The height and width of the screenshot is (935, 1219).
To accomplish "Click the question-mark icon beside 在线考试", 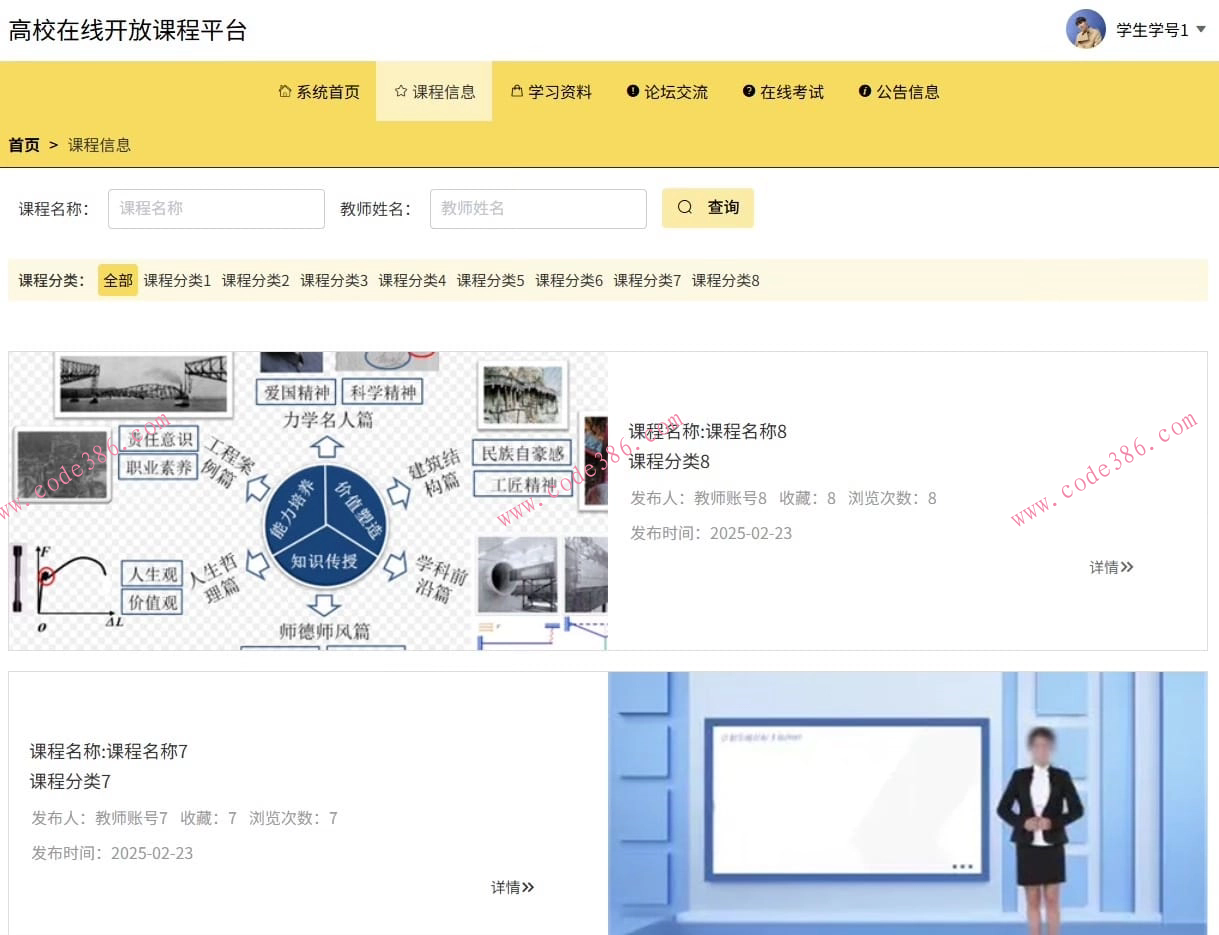I will pyautogui.click(x=747, y=91).
